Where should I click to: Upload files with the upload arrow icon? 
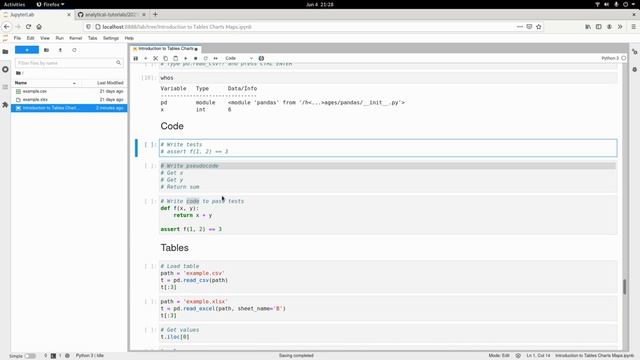[x=60, y=50]
